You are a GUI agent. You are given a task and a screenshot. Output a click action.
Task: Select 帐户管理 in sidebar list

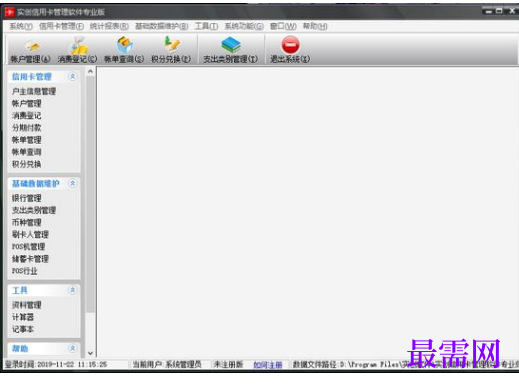pos(27,103)
